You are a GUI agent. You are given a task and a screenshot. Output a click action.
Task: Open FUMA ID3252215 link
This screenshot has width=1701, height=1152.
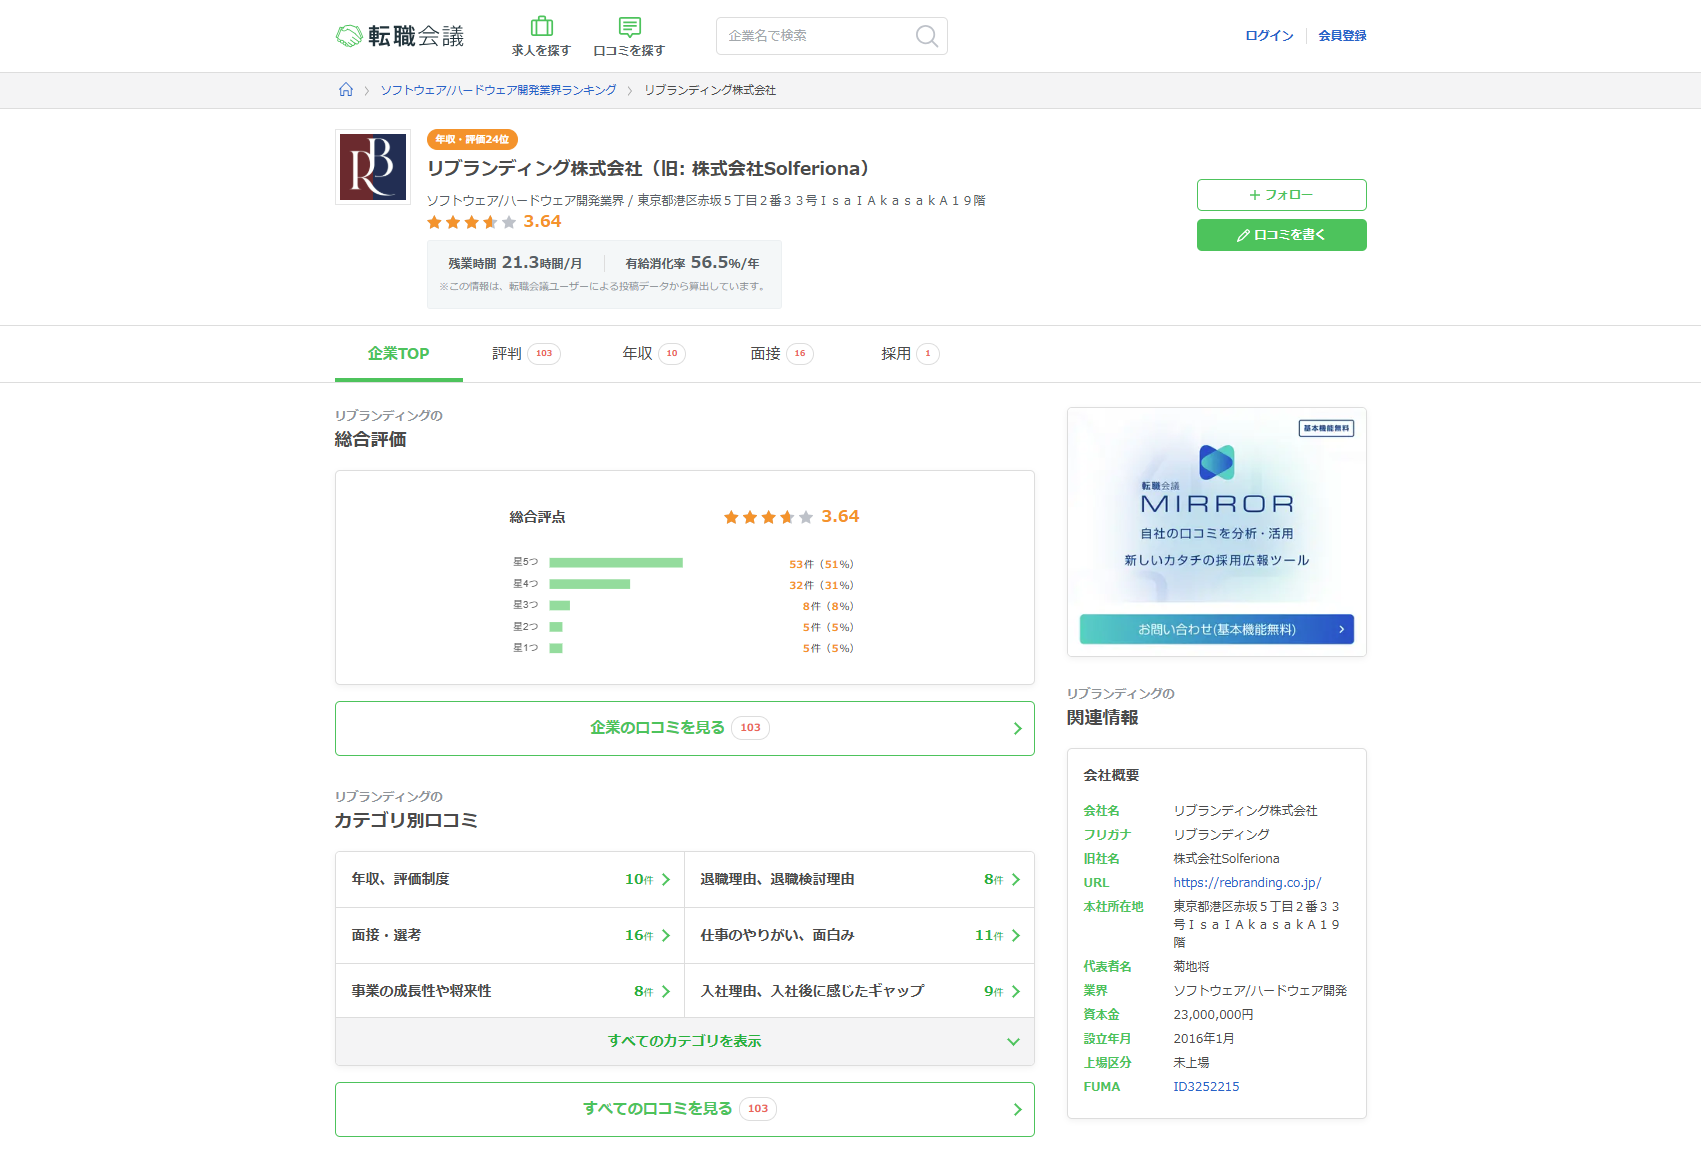pyautogui.click(x=1206, y=1087)
